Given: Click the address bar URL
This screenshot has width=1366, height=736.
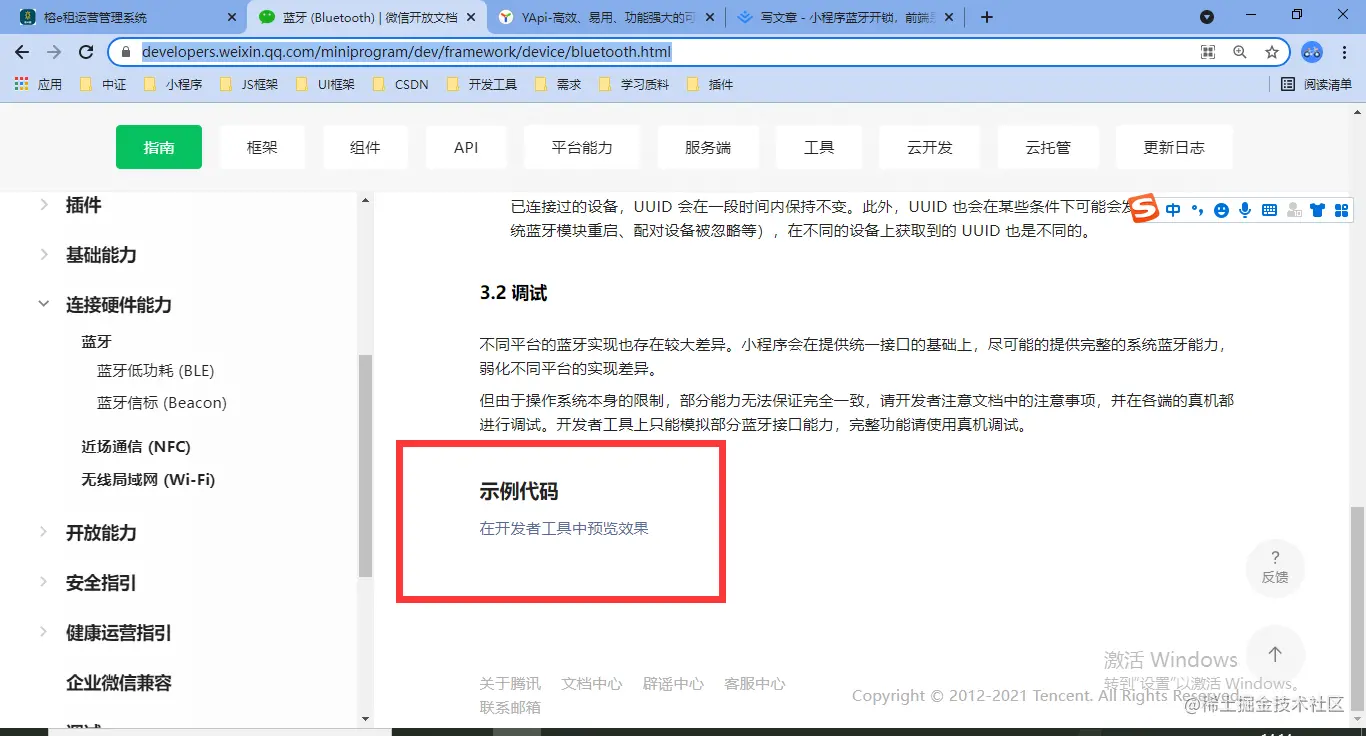Looking at the screenshot, I should (x=406, y=52).
